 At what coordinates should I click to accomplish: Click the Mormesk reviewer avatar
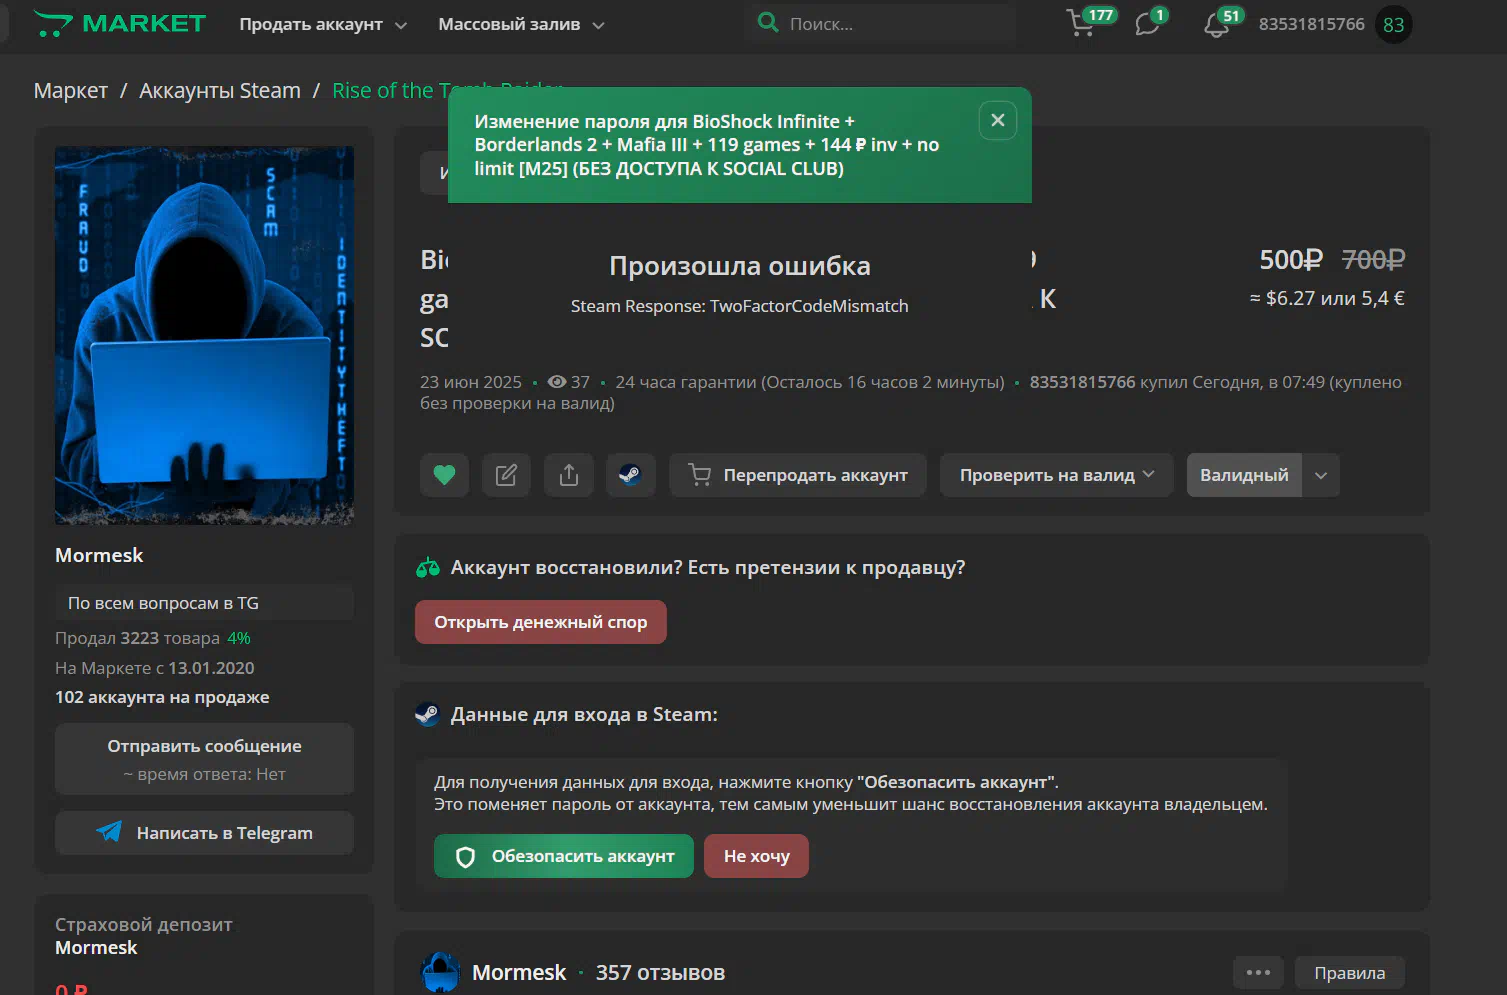(440, 972)
